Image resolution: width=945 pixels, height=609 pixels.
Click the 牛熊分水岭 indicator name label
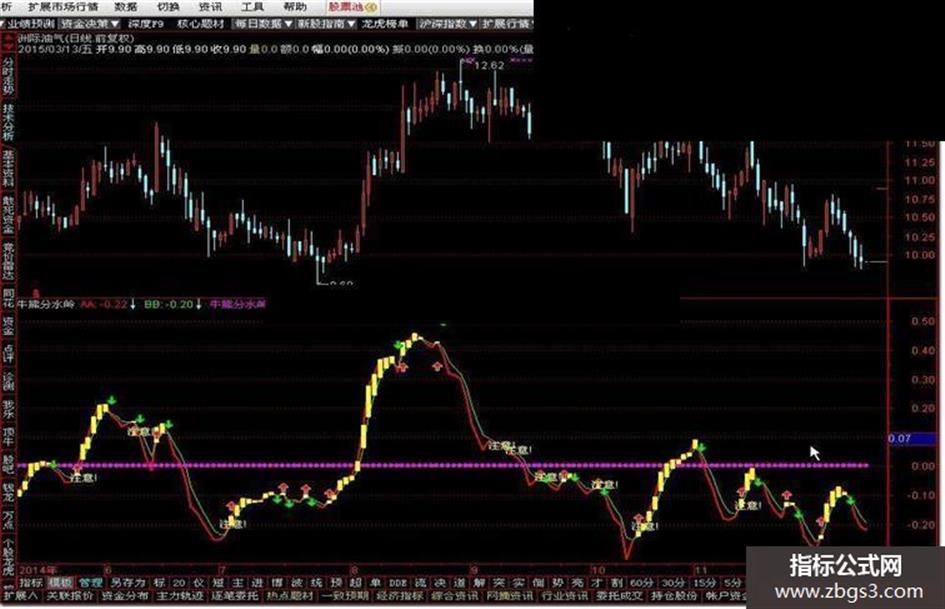click(46, 304)
